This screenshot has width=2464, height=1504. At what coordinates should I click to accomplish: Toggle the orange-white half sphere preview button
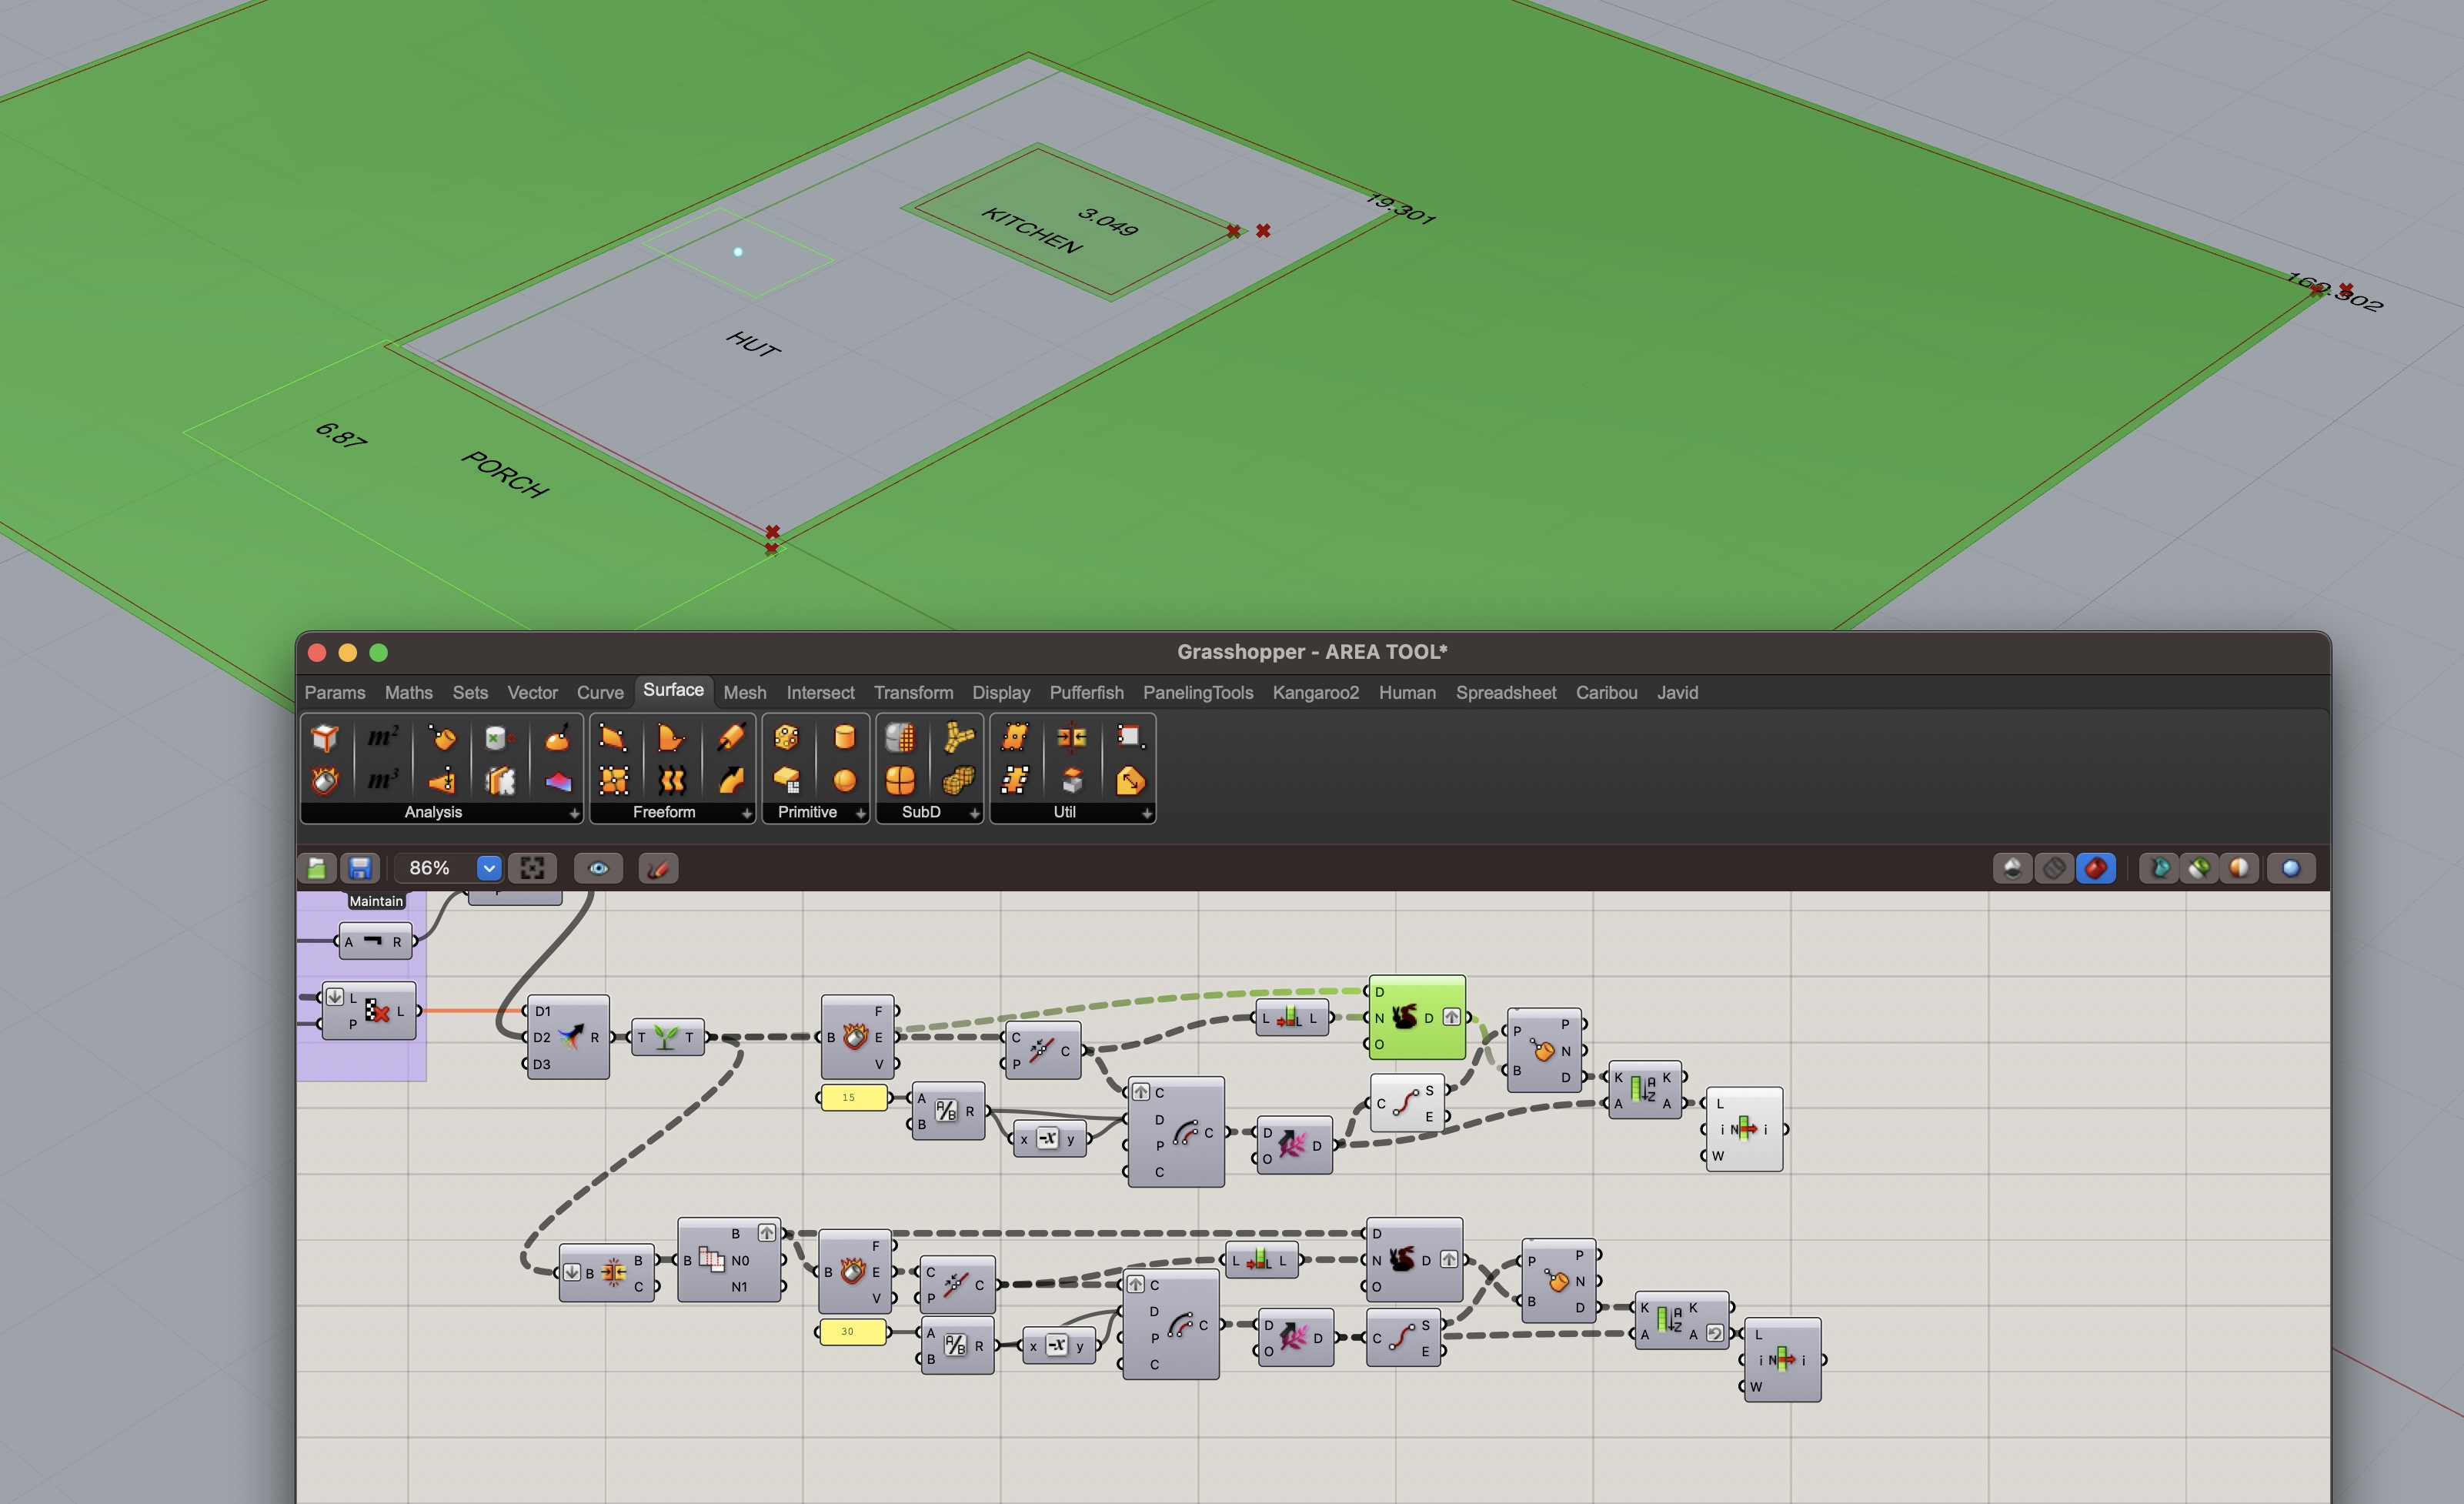[2239, 868]
